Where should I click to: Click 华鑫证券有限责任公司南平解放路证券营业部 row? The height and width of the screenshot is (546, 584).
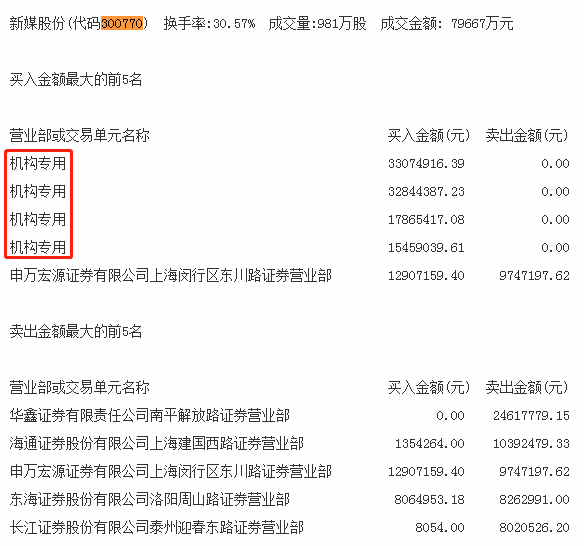(x=289, y=416)
